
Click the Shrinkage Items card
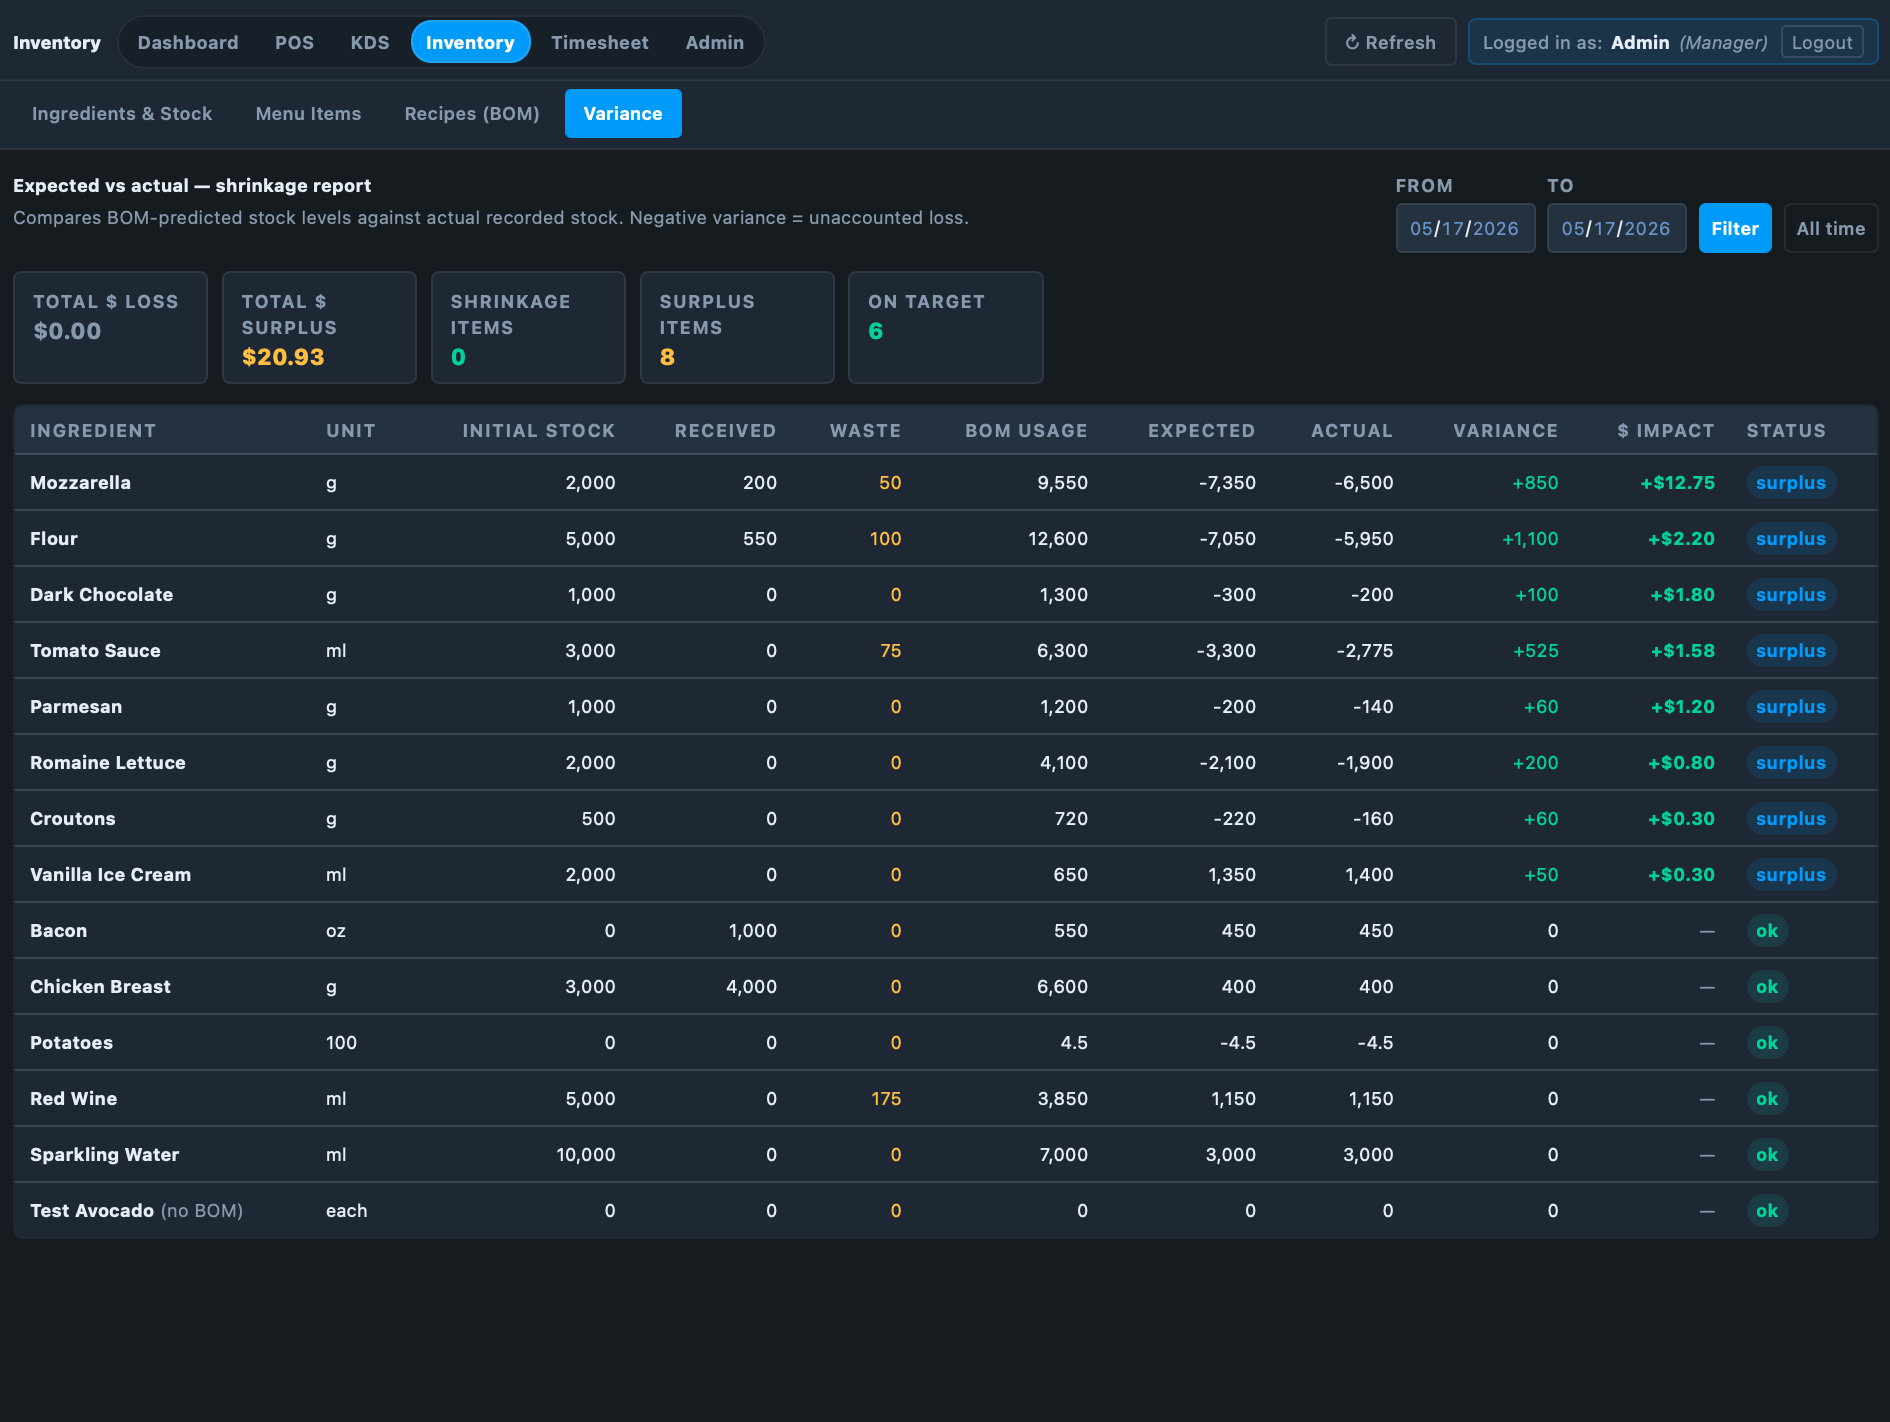click(528, 327)
